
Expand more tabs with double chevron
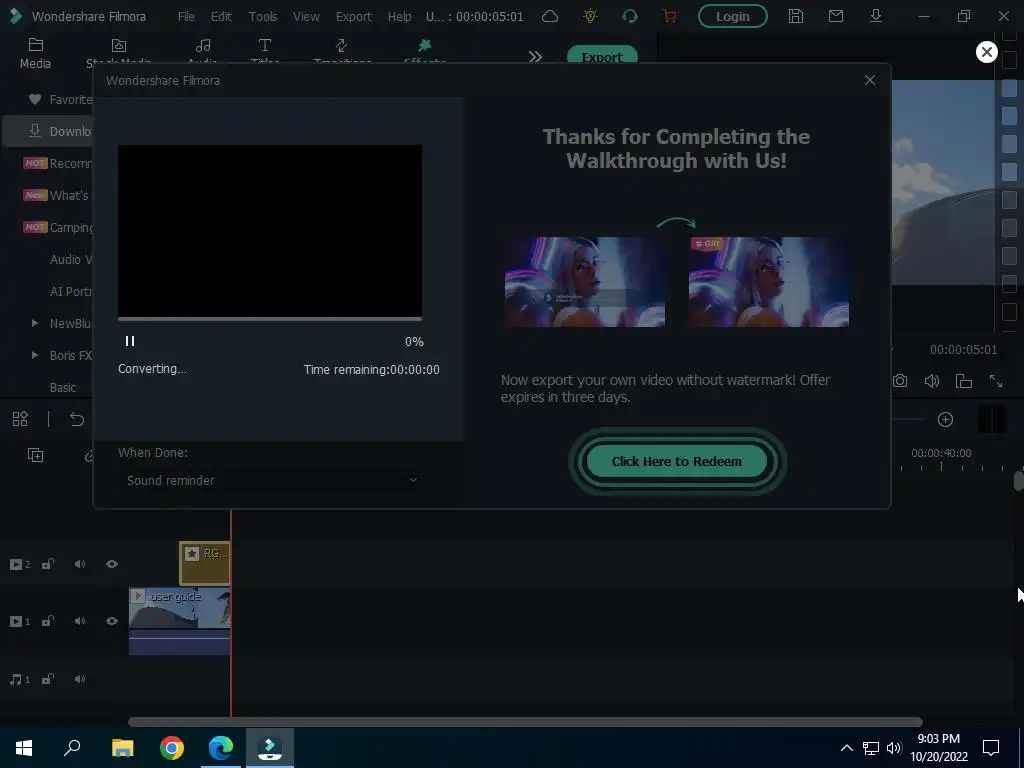click(535, 57)
